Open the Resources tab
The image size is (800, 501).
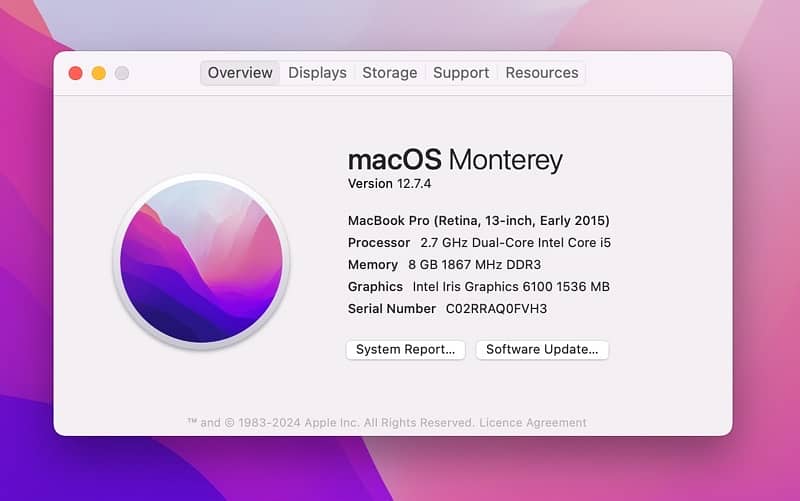(x=542, y=73)
